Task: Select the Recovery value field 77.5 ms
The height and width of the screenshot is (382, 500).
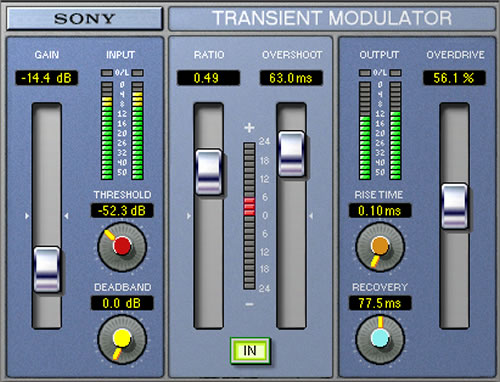Action: coord(380,303)
